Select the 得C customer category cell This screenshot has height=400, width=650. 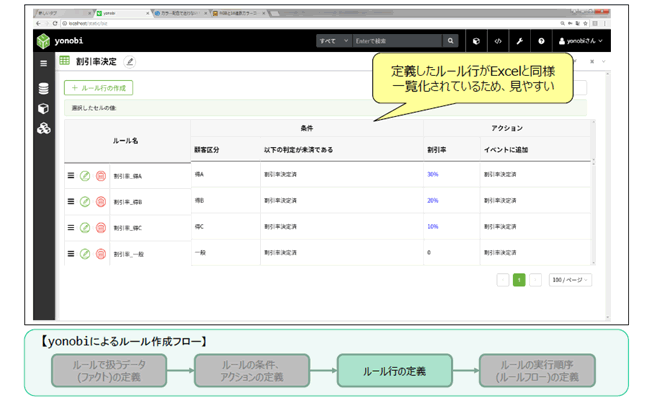click(226, 227)
